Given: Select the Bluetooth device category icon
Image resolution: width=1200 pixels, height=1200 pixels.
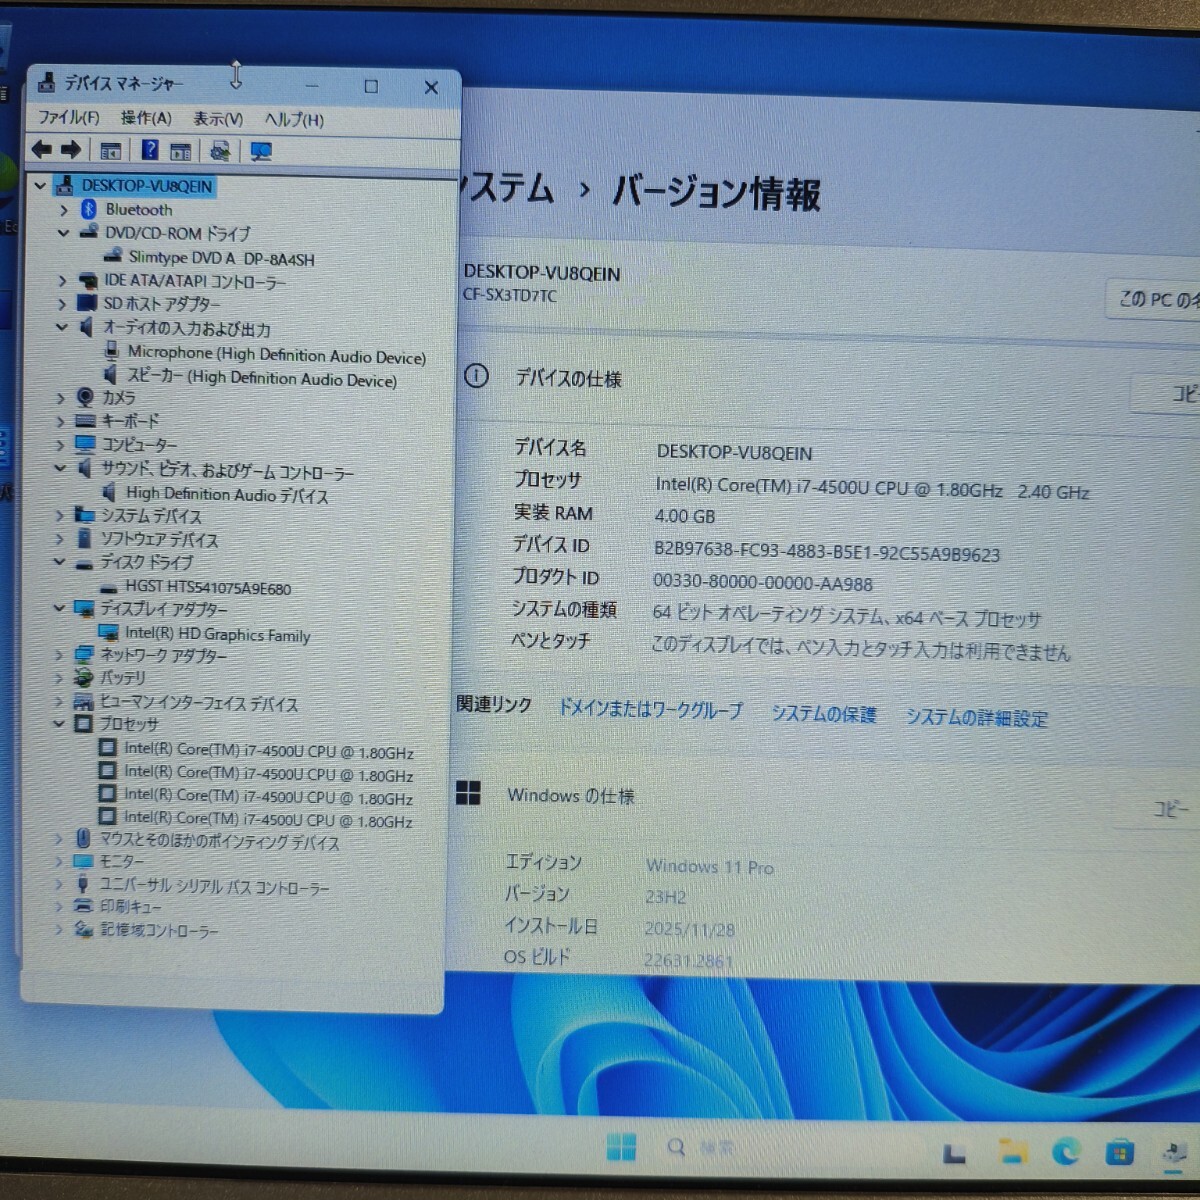Looking at the screenshot, I should click(88, 209).
